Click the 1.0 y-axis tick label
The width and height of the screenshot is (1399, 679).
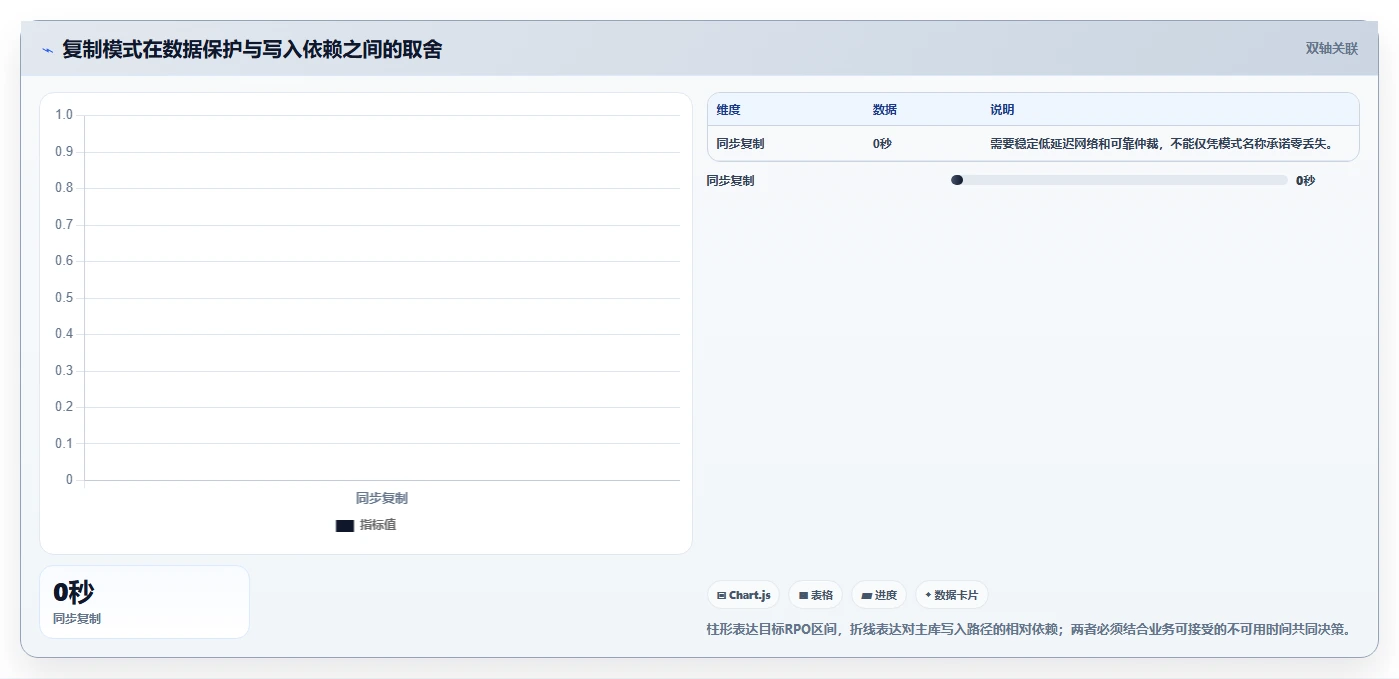coord(64,115)
